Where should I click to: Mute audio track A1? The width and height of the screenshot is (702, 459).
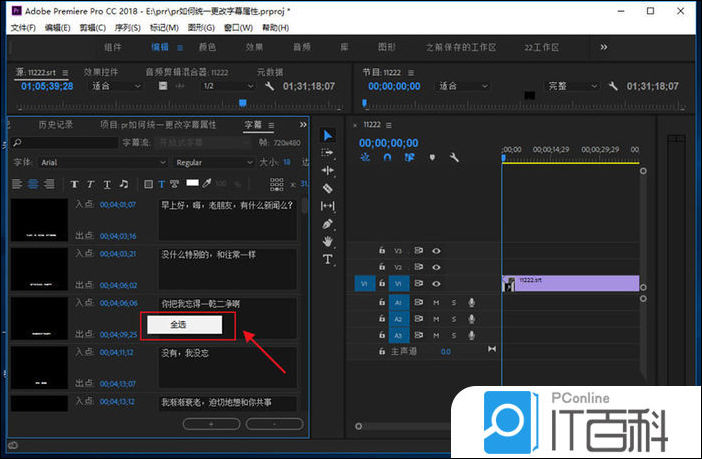click(x=437, y=302)
